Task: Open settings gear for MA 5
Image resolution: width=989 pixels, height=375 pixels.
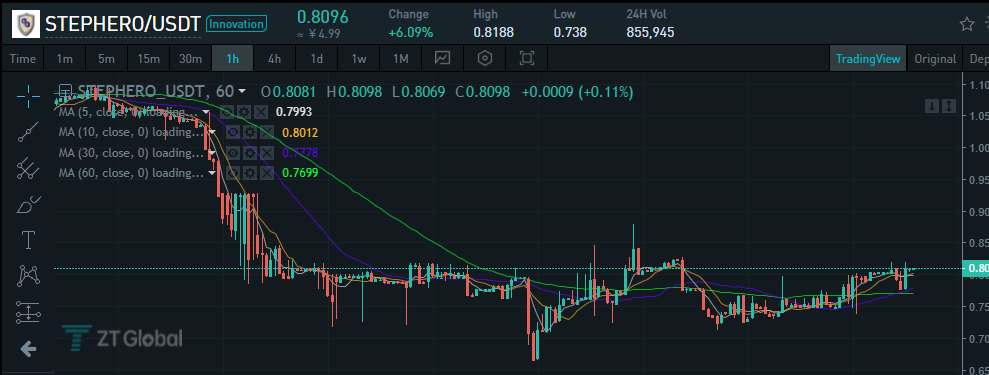Action: coord(245,112)
